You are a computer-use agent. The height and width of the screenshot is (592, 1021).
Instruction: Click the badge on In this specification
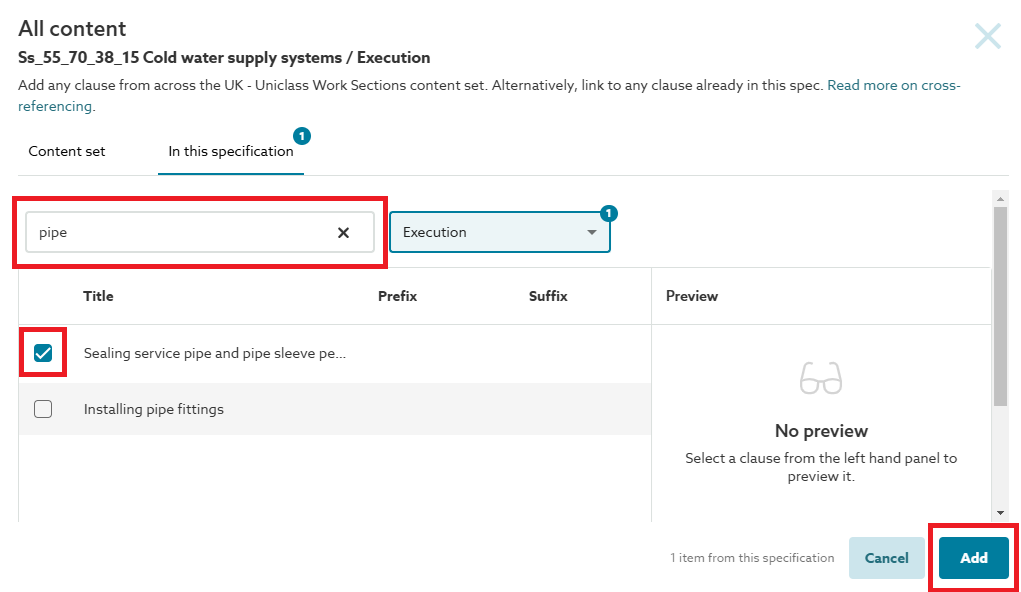302,136
